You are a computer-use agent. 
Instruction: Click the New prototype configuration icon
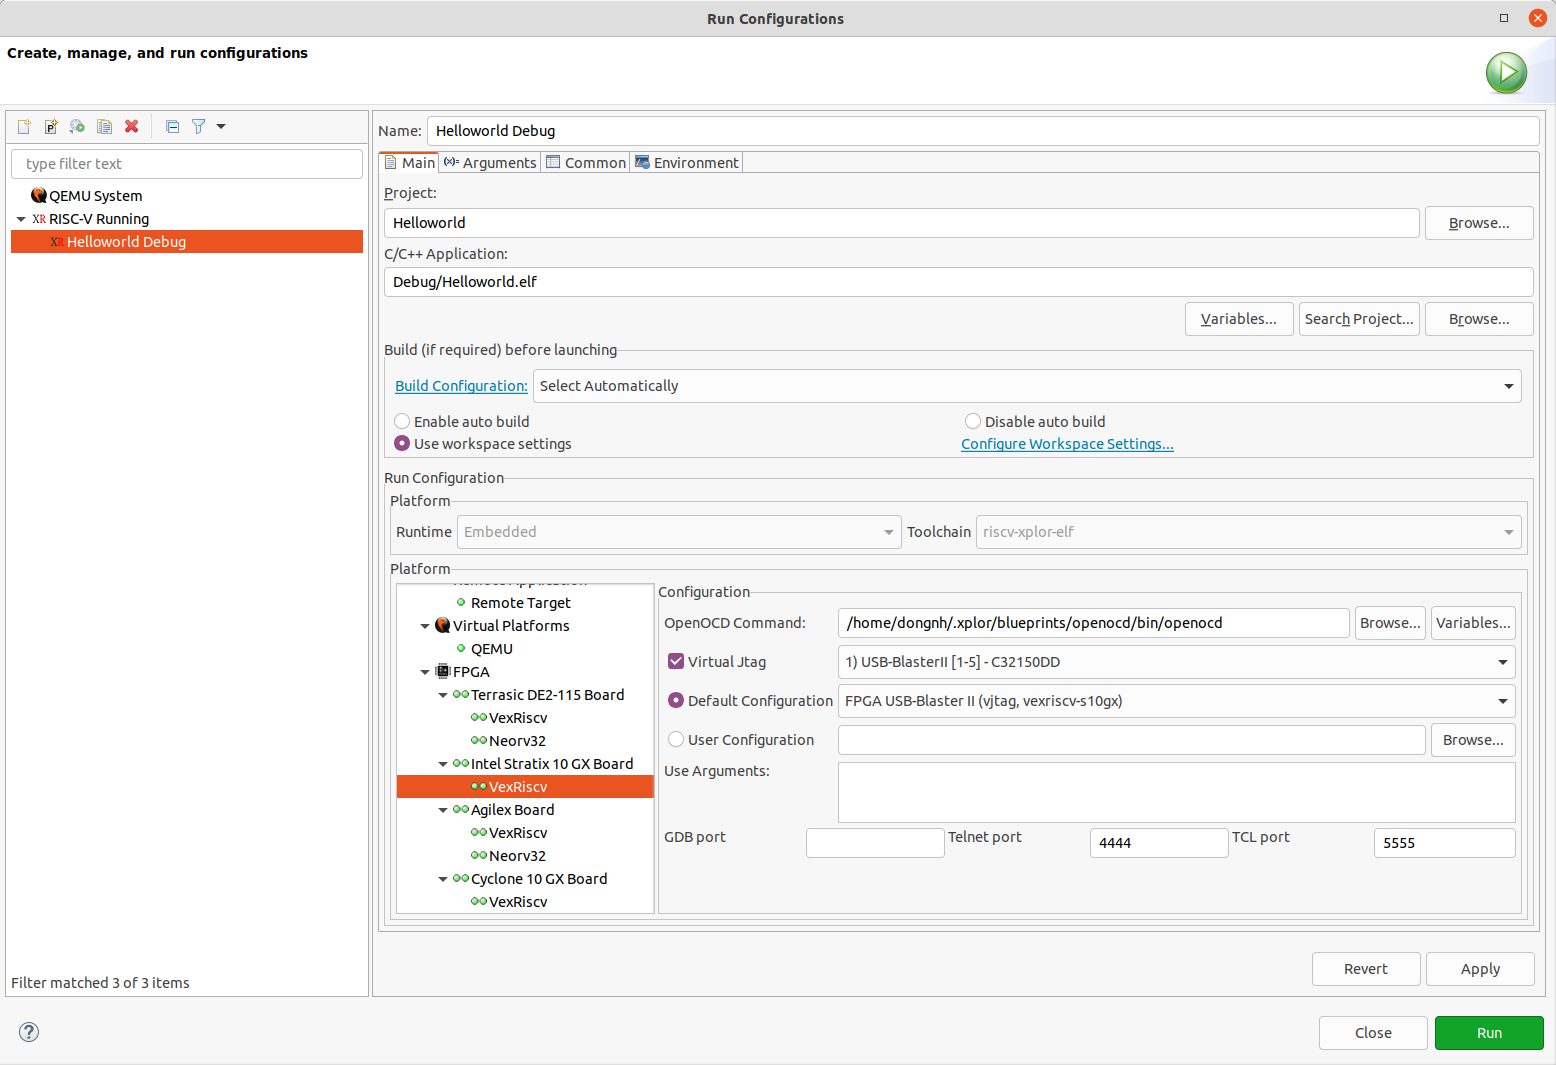click(x=51, y=126)
